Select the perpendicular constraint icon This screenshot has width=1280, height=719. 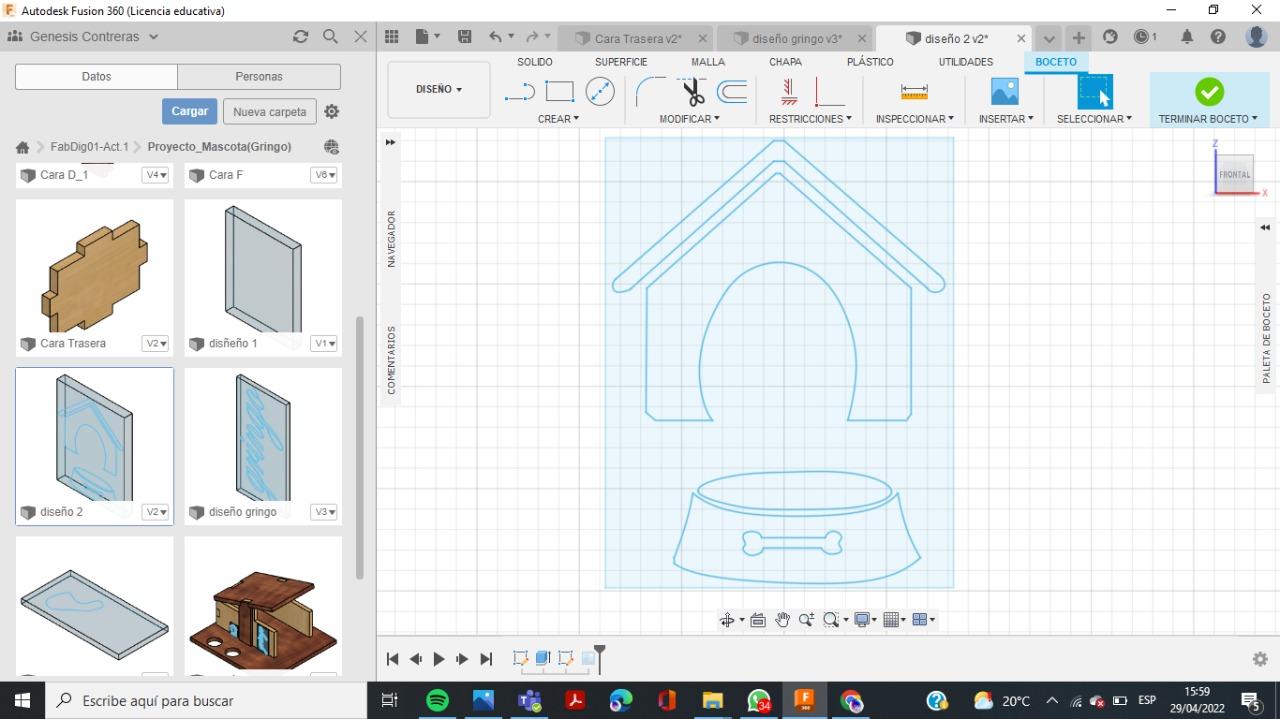(829, 92)
